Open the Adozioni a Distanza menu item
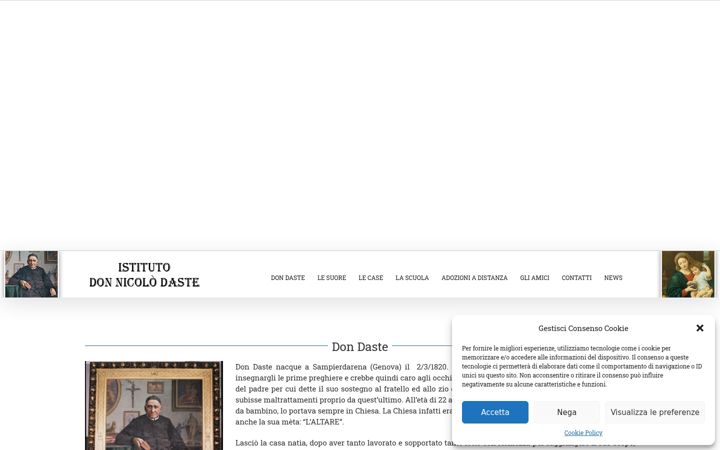Screen dimensions: 720x450 tap(474, 277)
